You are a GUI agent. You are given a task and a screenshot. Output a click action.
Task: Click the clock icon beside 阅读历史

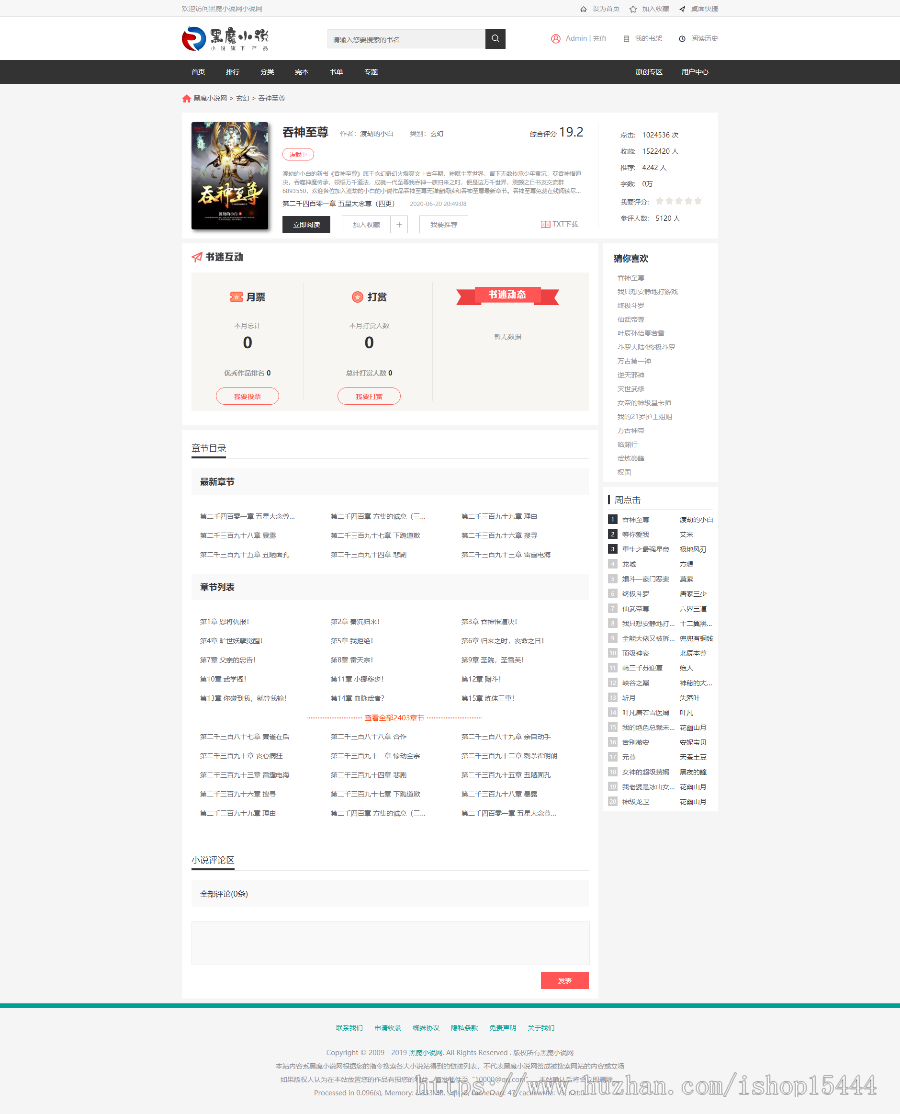[x=682, y=38]
